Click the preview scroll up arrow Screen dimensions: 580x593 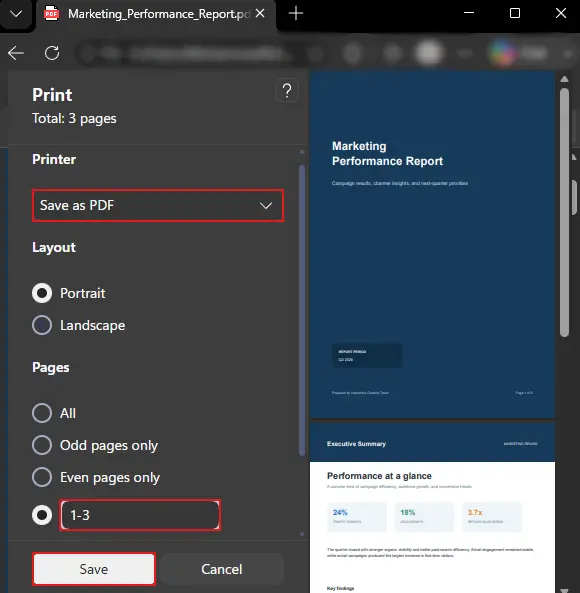564,79
